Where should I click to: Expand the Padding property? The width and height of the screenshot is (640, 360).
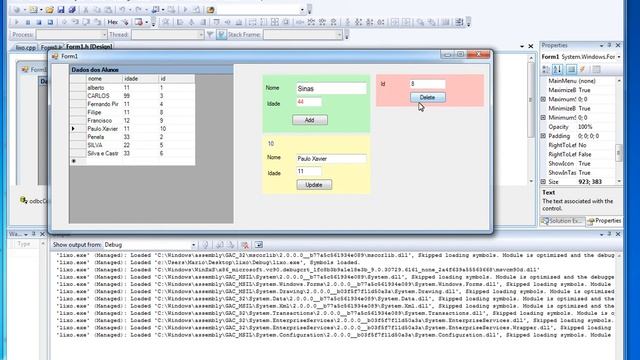(x=543, y=136)
